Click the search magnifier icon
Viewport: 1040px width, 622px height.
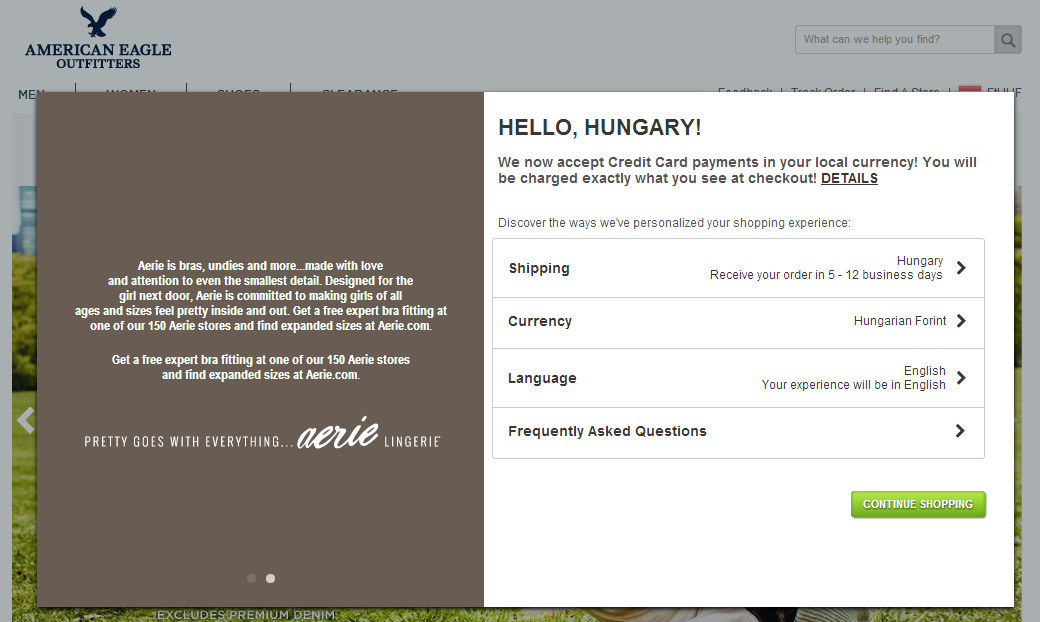click(x=1008, y=40)
